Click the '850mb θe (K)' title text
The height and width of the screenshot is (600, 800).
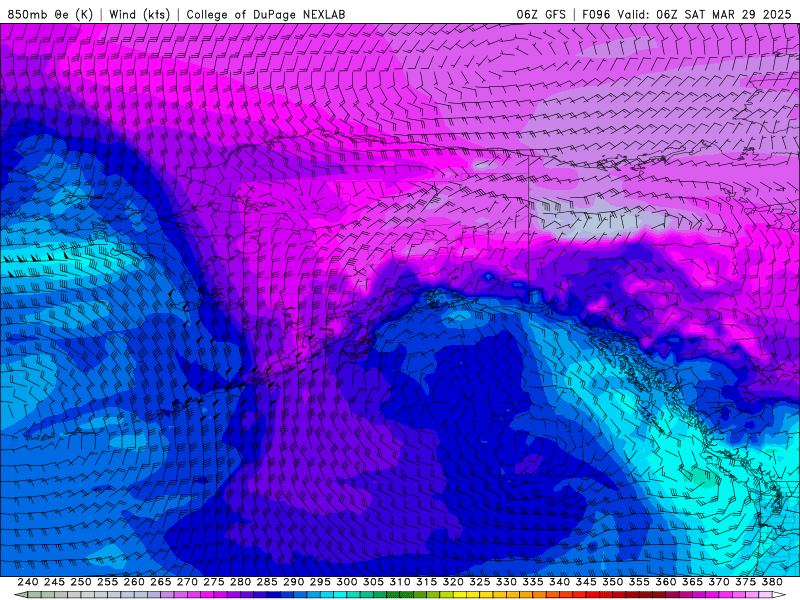click(x=50, y=14)
